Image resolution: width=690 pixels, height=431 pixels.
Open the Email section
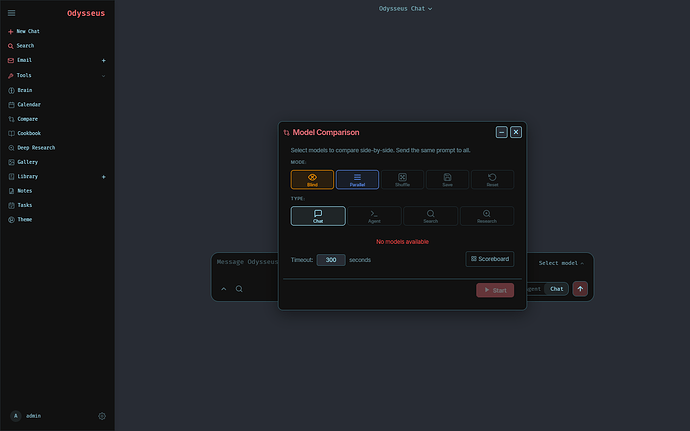tap(20, 60)
